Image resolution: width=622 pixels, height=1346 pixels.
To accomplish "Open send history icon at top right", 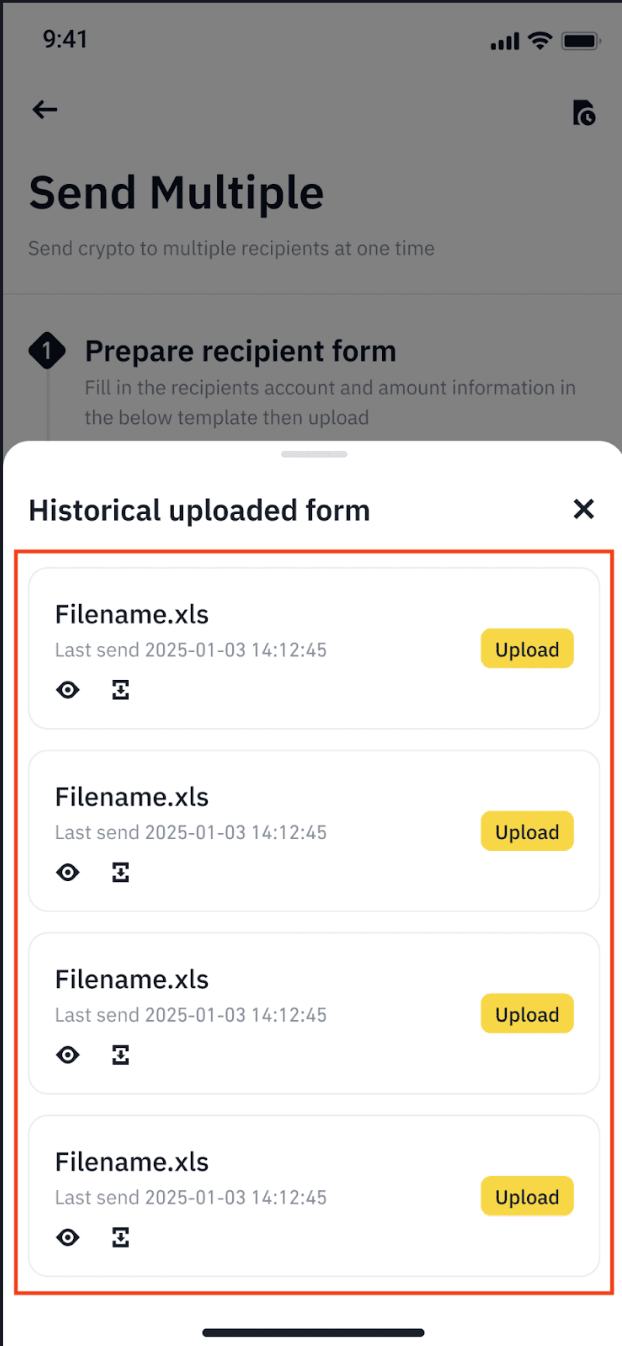I will pos(584,112).
